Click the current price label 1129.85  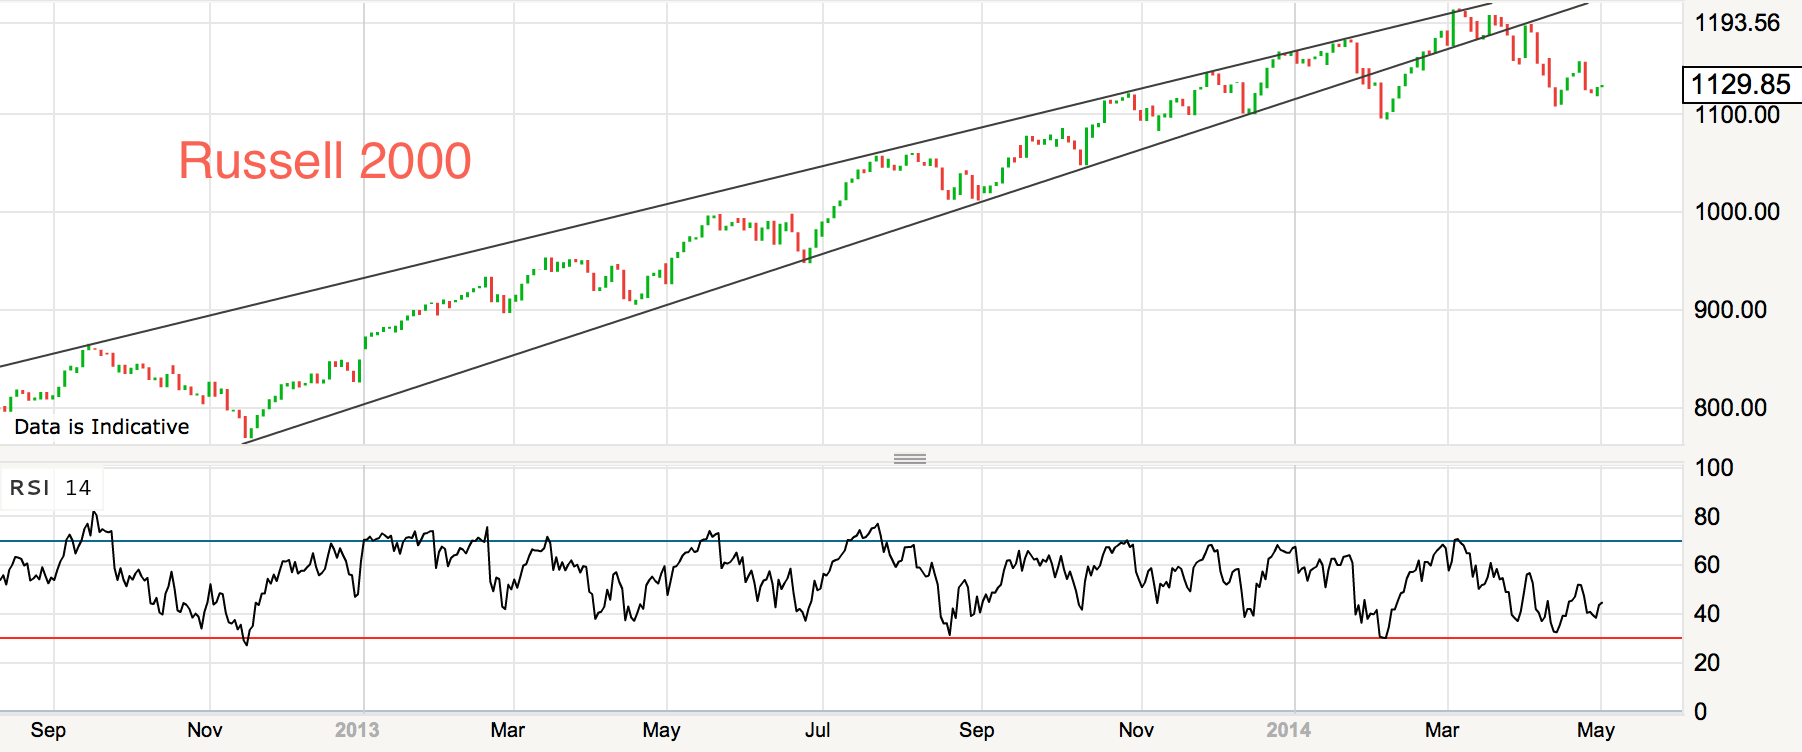1741,85
